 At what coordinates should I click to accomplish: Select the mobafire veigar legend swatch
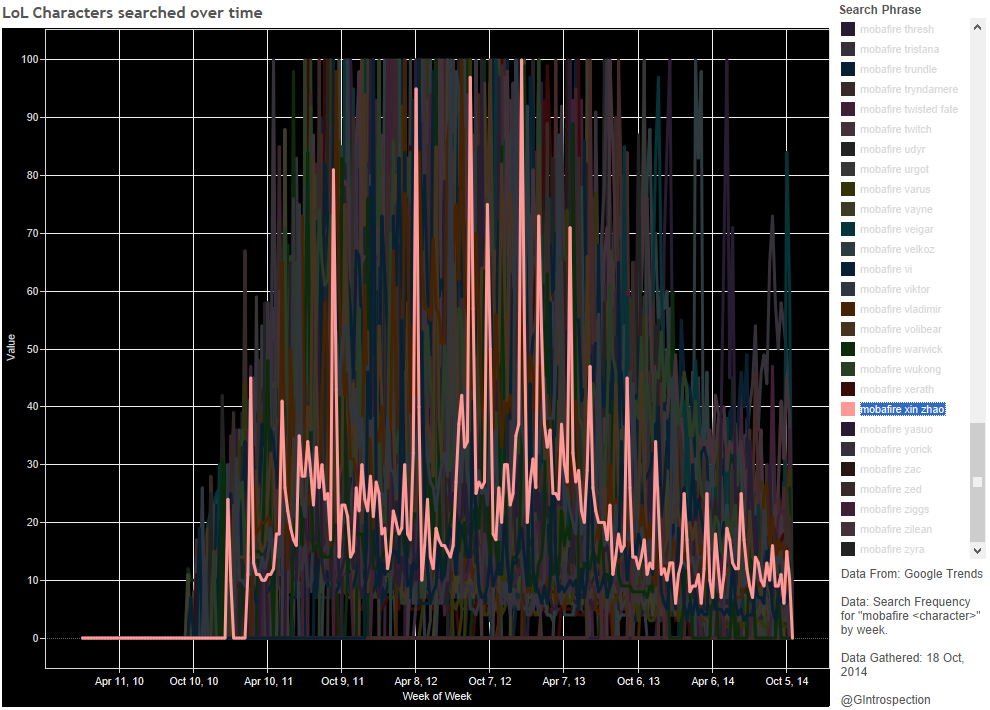point(848,229)
